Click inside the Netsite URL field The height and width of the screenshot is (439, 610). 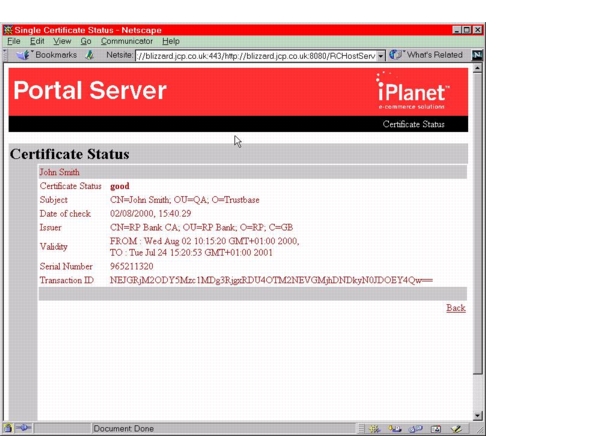click(256, 56)
